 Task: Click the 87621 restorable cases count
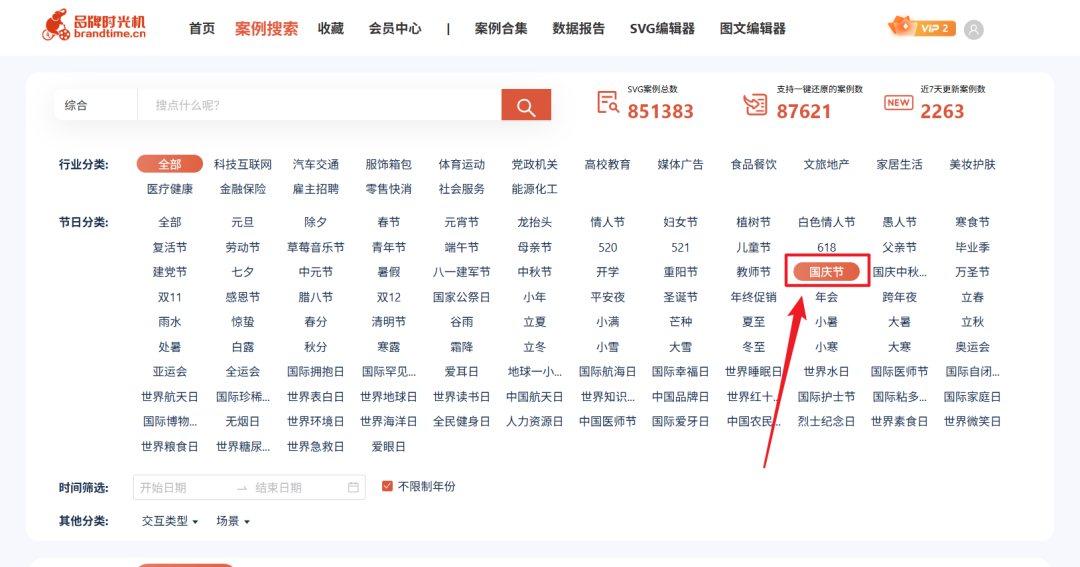(804, 112)
